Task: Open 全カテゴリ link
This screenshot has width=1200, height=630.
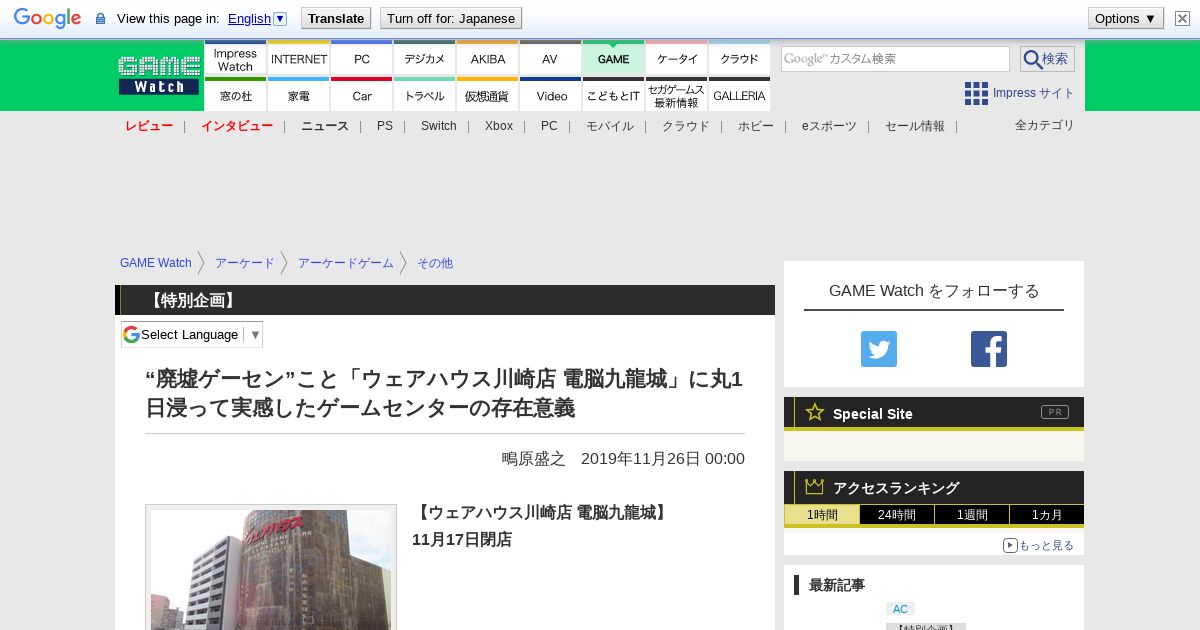Action: tap(1045, 125)
